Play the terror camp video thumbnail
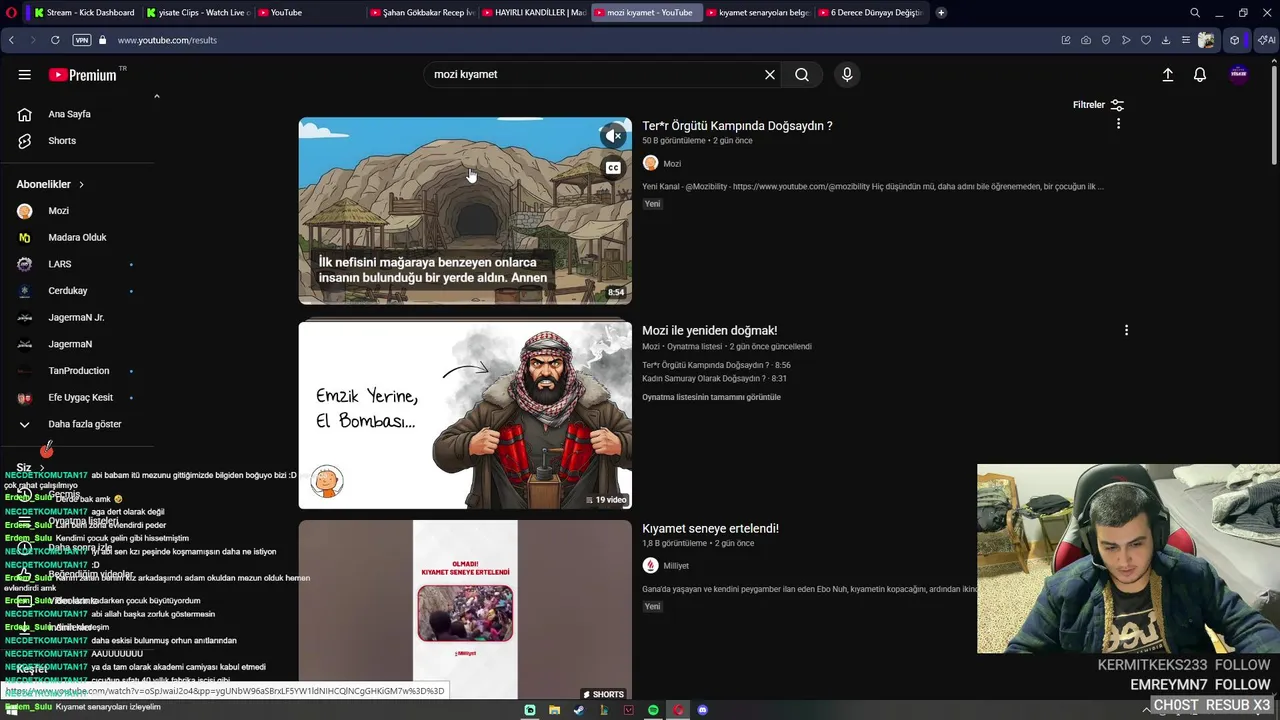 (x=465, y=211)
